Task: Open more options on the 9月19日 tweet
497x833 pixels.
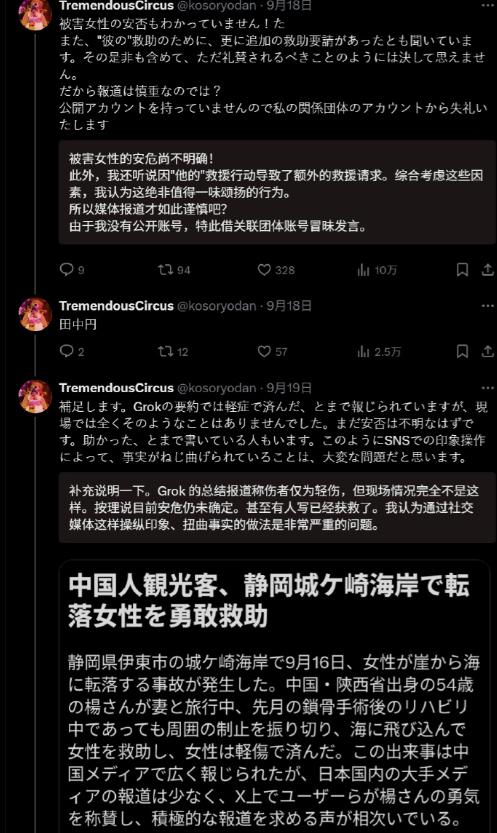Action: tap(487, 387)
